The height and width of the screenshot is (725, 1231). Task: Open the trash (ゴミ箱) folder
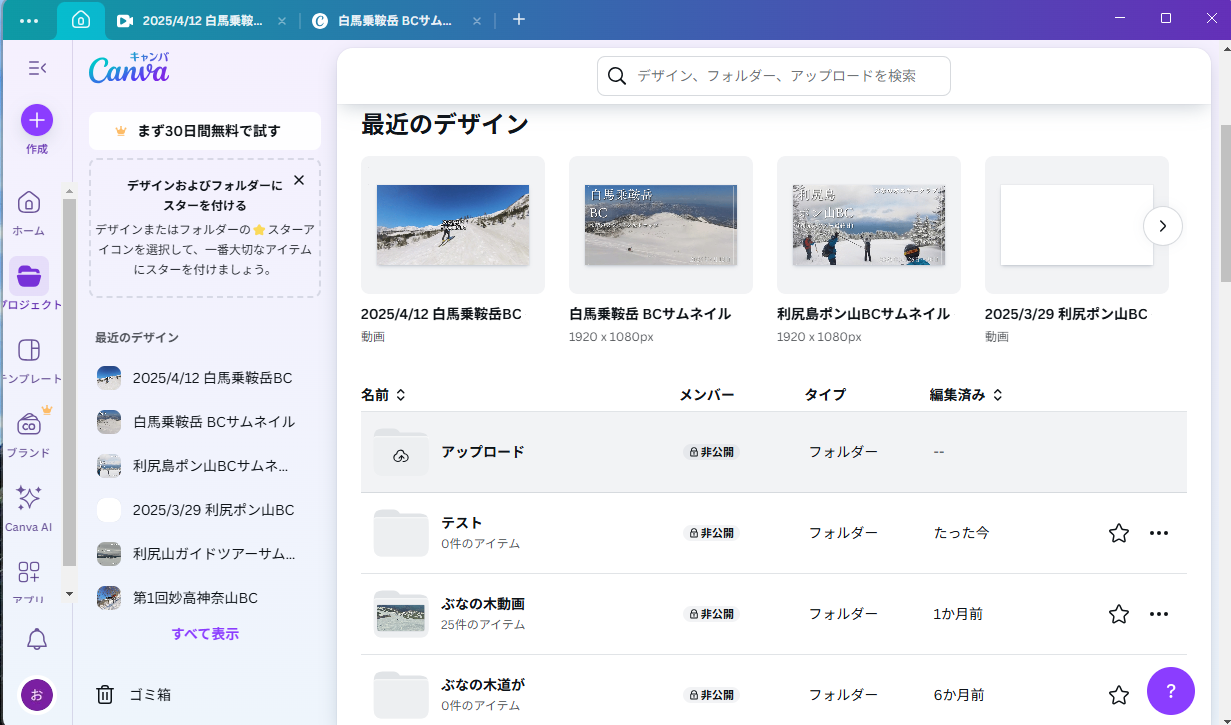click(x=134, y=694)
